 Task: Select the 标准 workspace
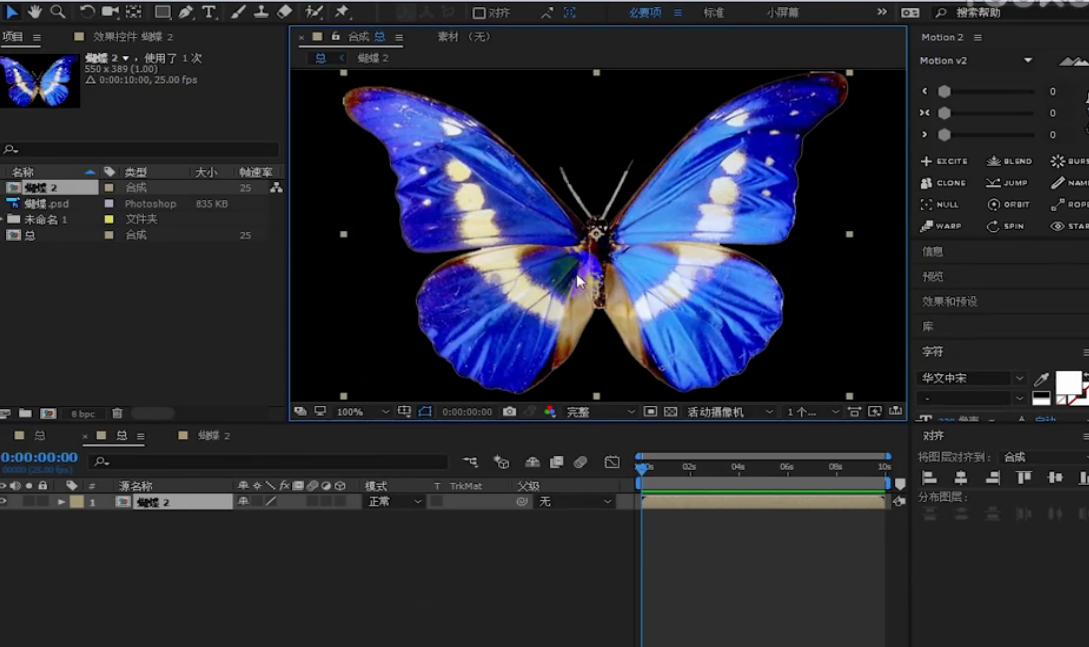(713, 12)
